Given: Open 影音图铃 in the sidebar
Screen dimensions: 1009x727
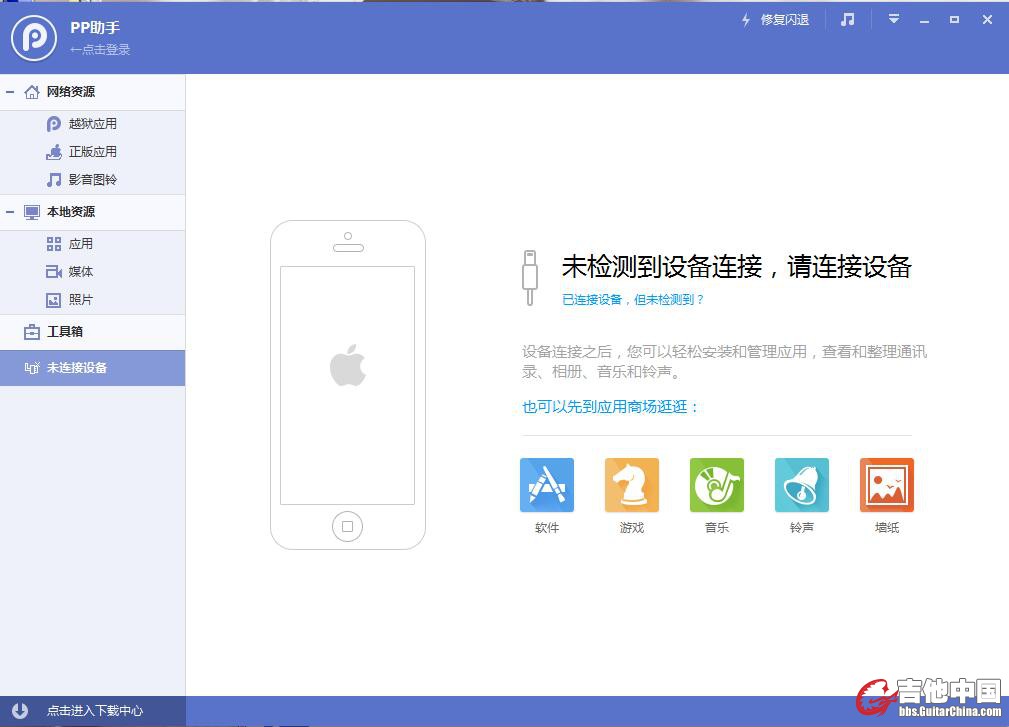Looking at the screenshot, I should click(x=92, y=180).
